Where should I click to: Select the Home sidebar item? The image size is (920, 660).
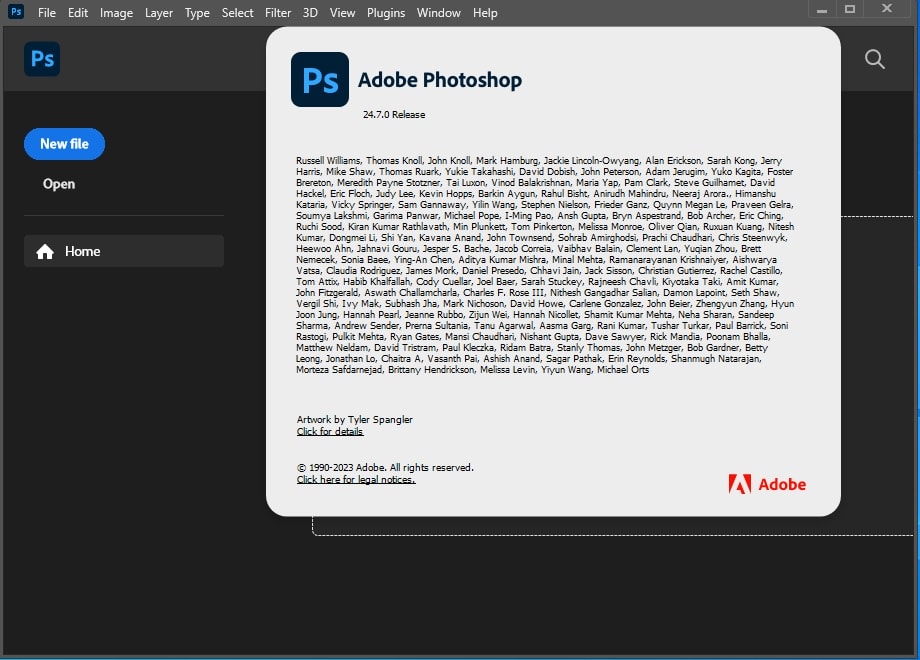pyautogui.click(x=124, y=251)
